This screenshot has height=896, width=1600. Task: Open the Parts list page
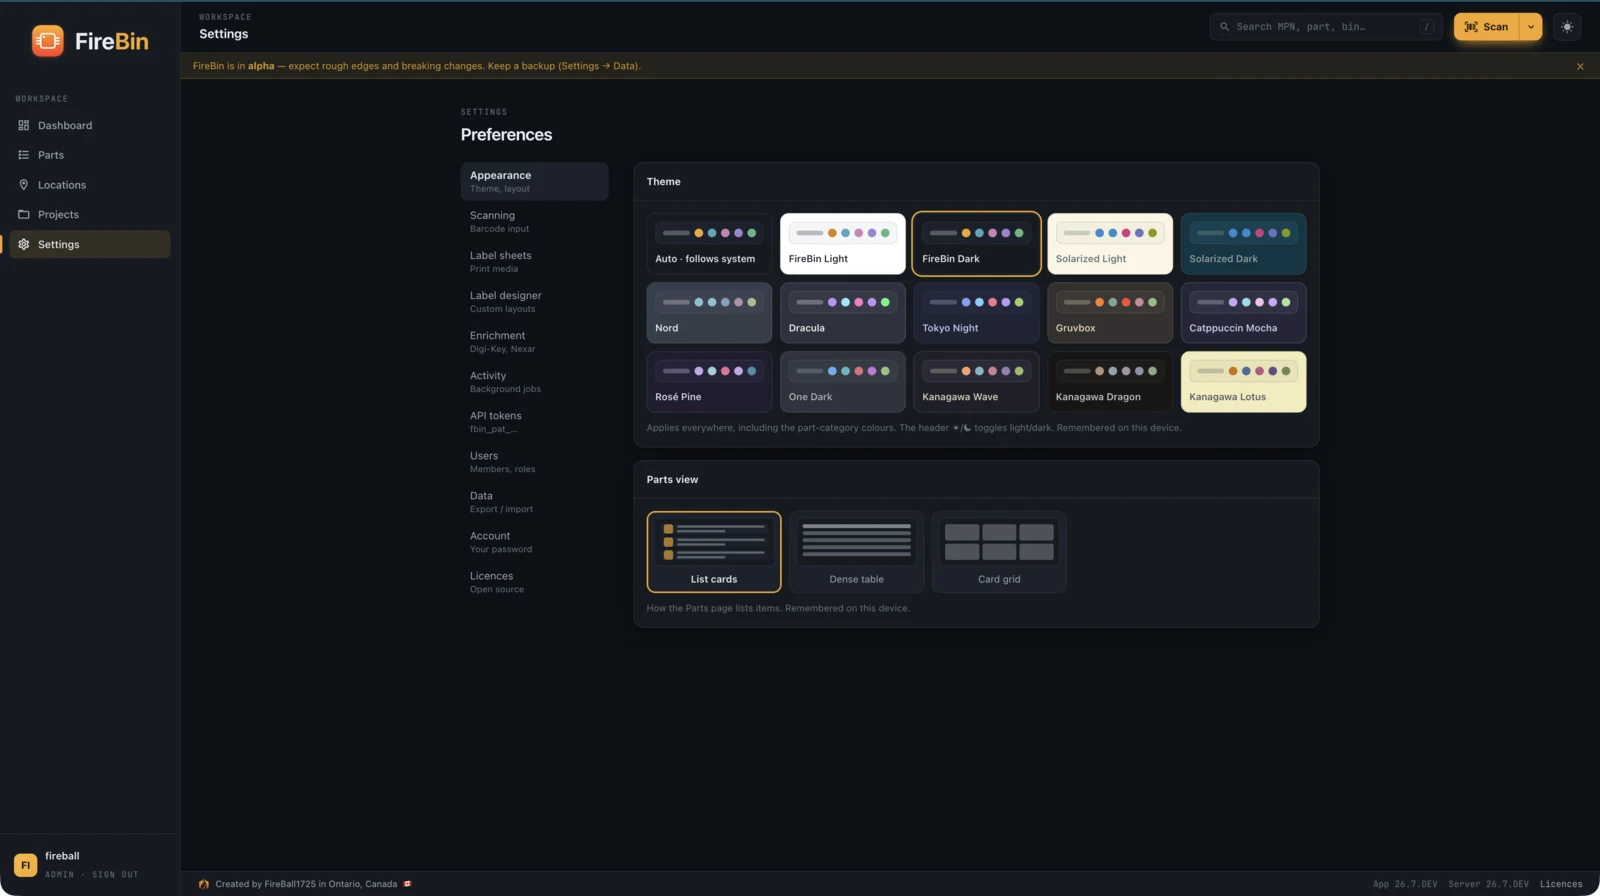coord(90,155)
